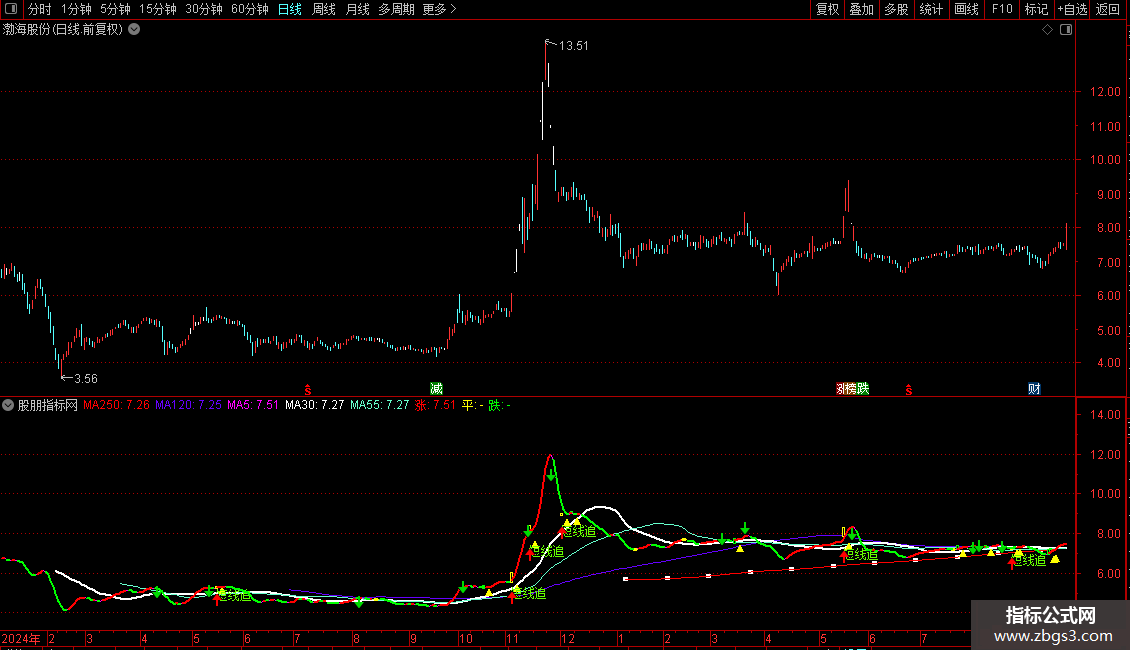Click the red $ marker near June 2025

(909, 389)
